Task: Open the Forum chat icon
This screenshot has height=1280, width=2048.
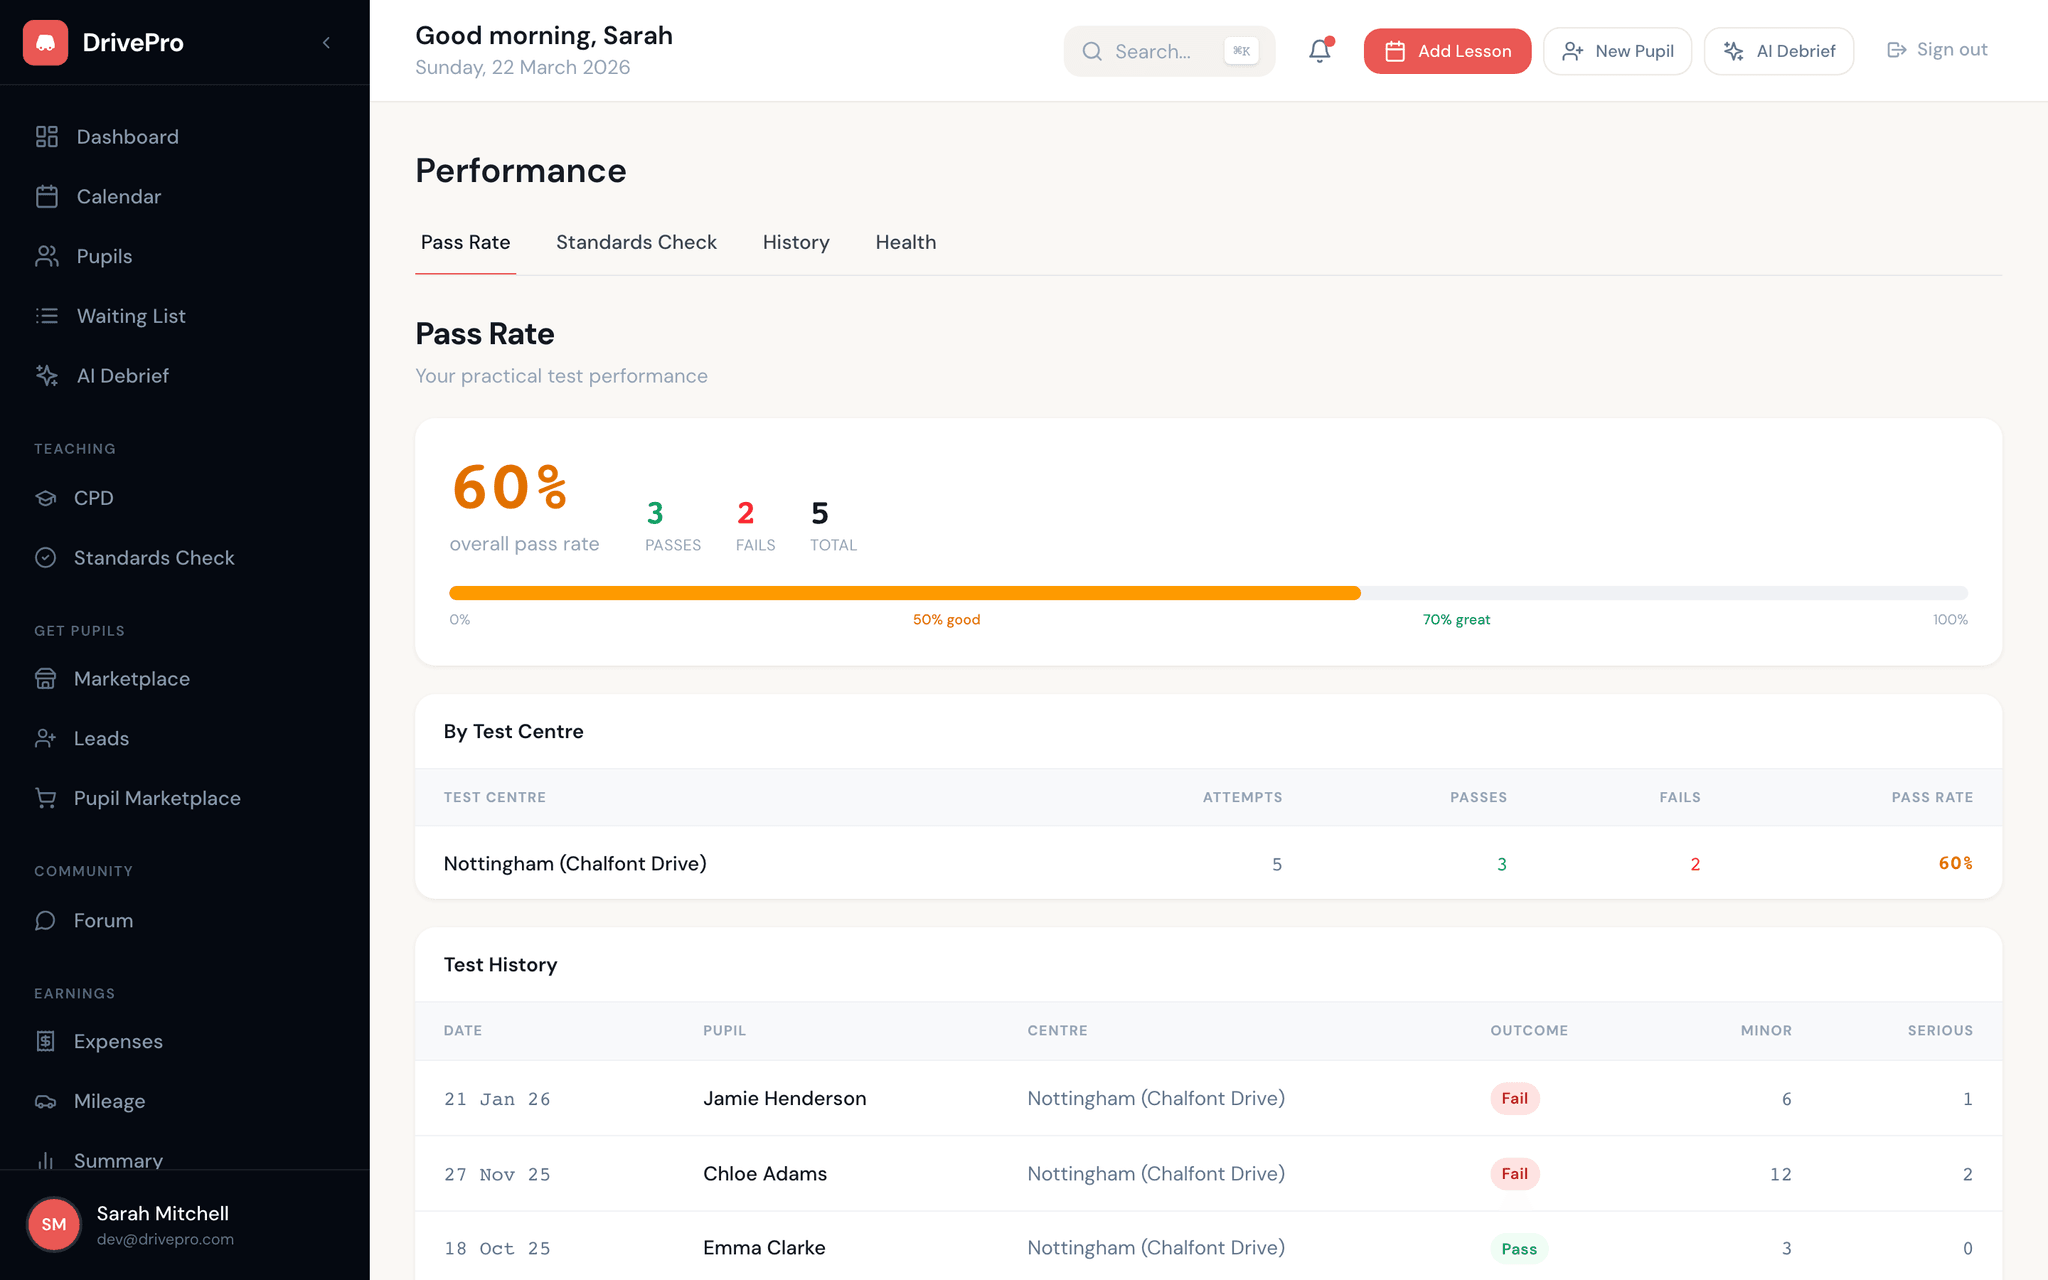Action: tap(46, 920)
